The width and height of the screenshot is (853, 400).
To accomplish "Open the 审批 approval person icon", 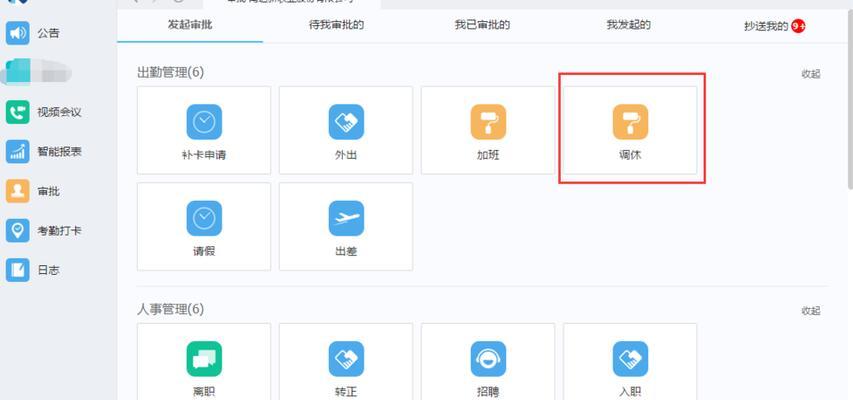I will 17,191.
